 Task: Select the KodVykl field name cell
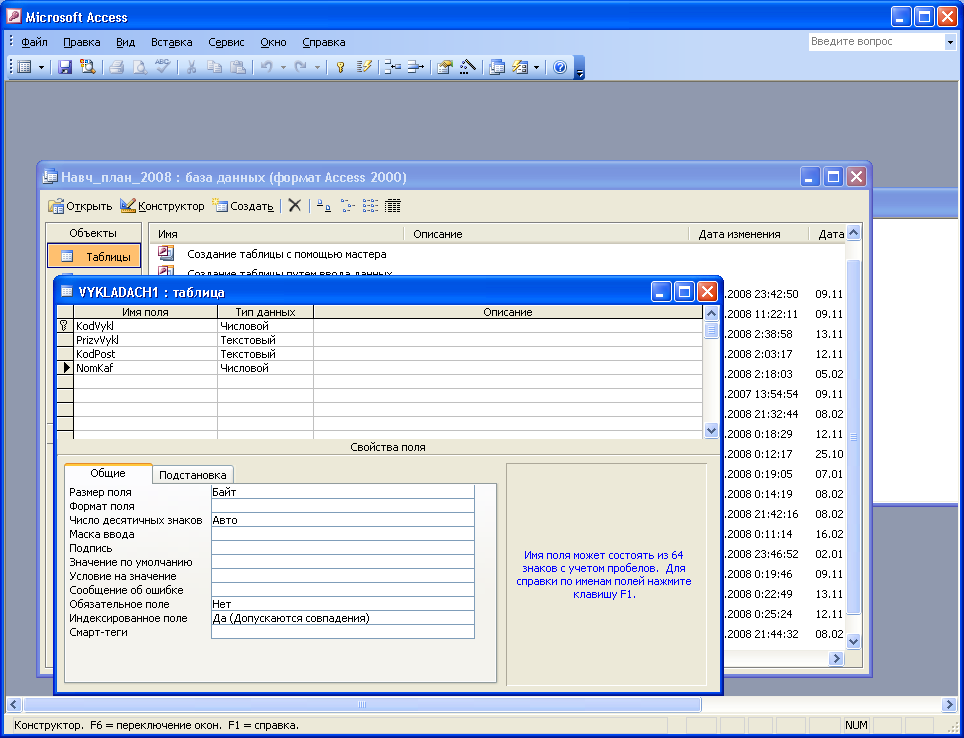145,326
